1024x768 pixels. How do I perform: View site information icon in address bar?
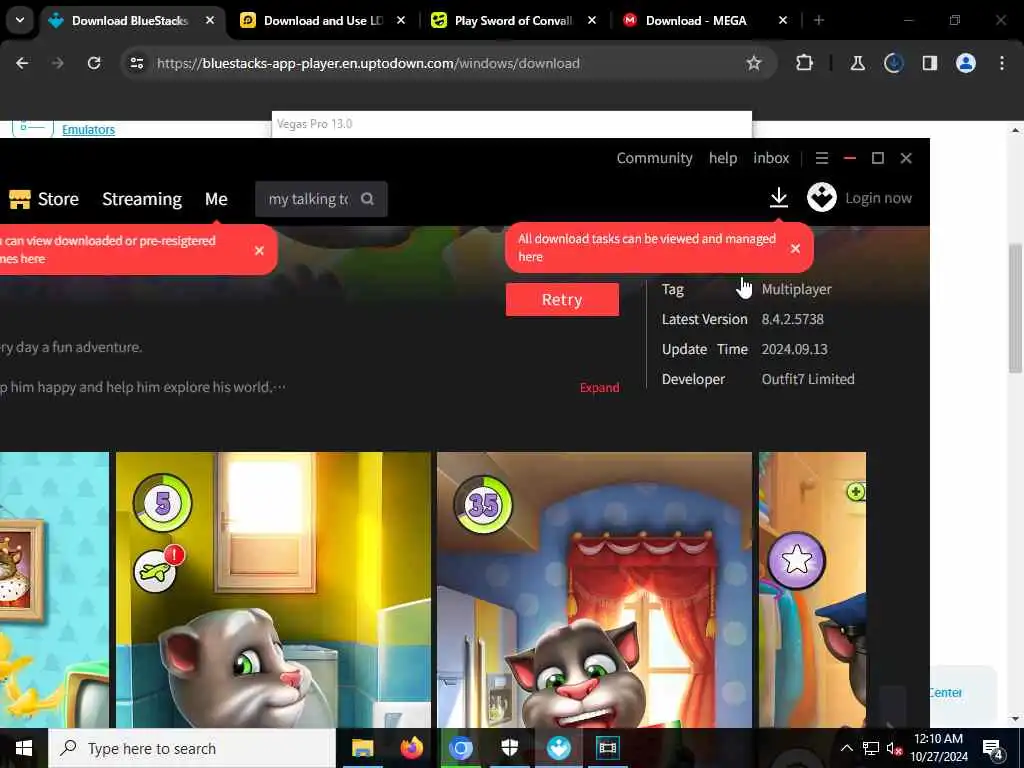click(137, 63)
